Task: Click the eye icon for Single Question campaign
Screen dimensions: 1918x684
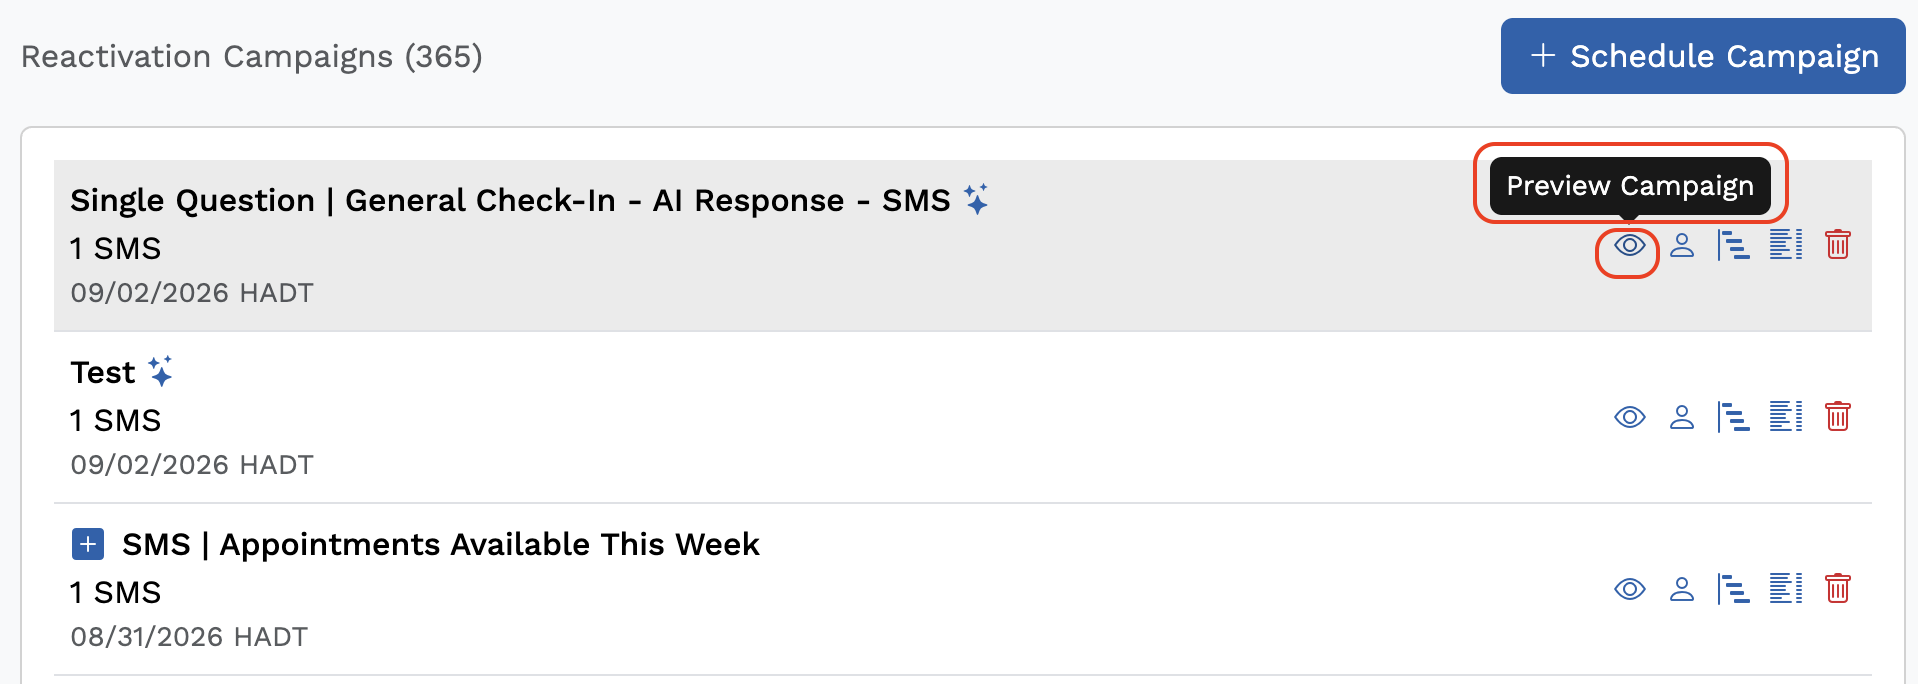Action: [1629, 245]
